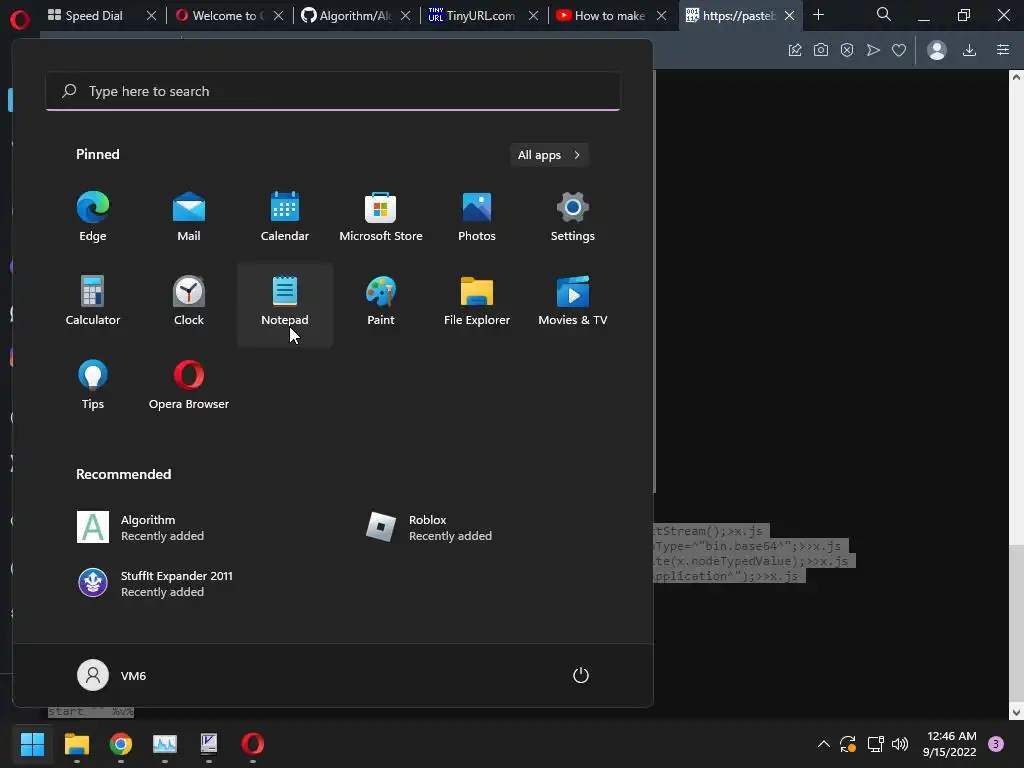Show hidden system tray icons

[824, 744]
